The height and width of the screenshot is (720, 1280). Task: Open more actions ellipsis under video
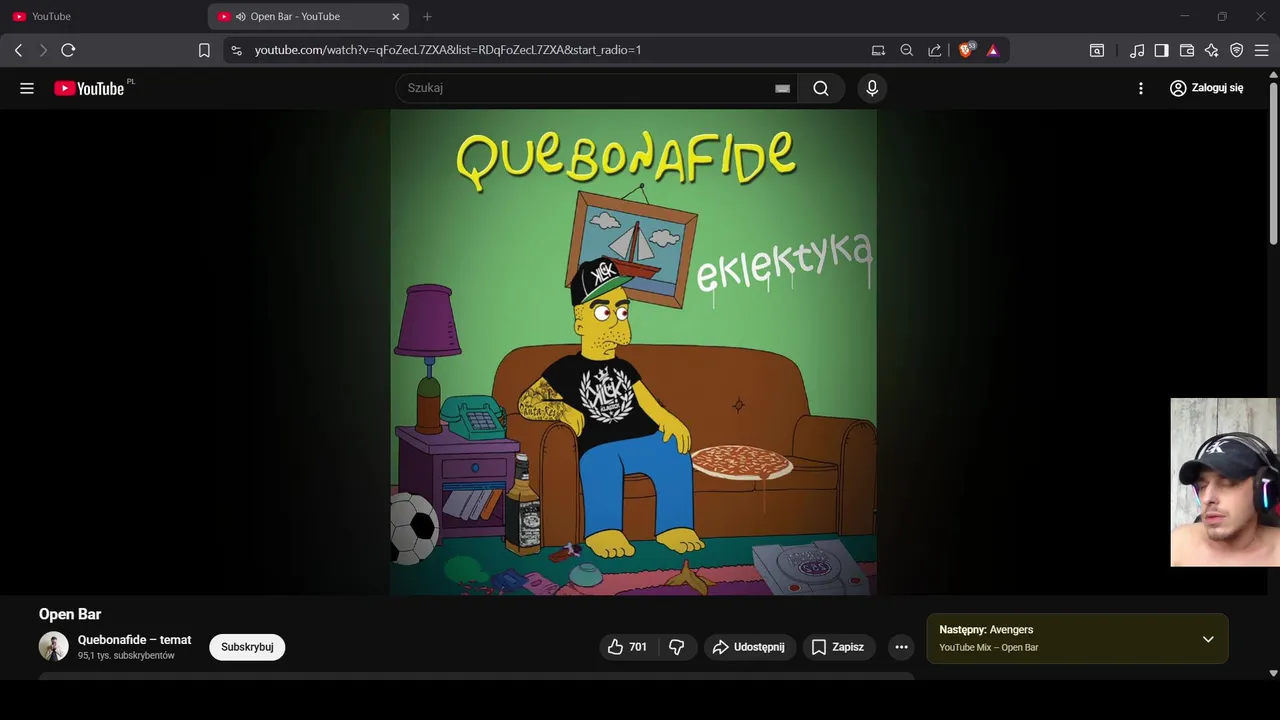pyautogui.click(x=901, y=647)
